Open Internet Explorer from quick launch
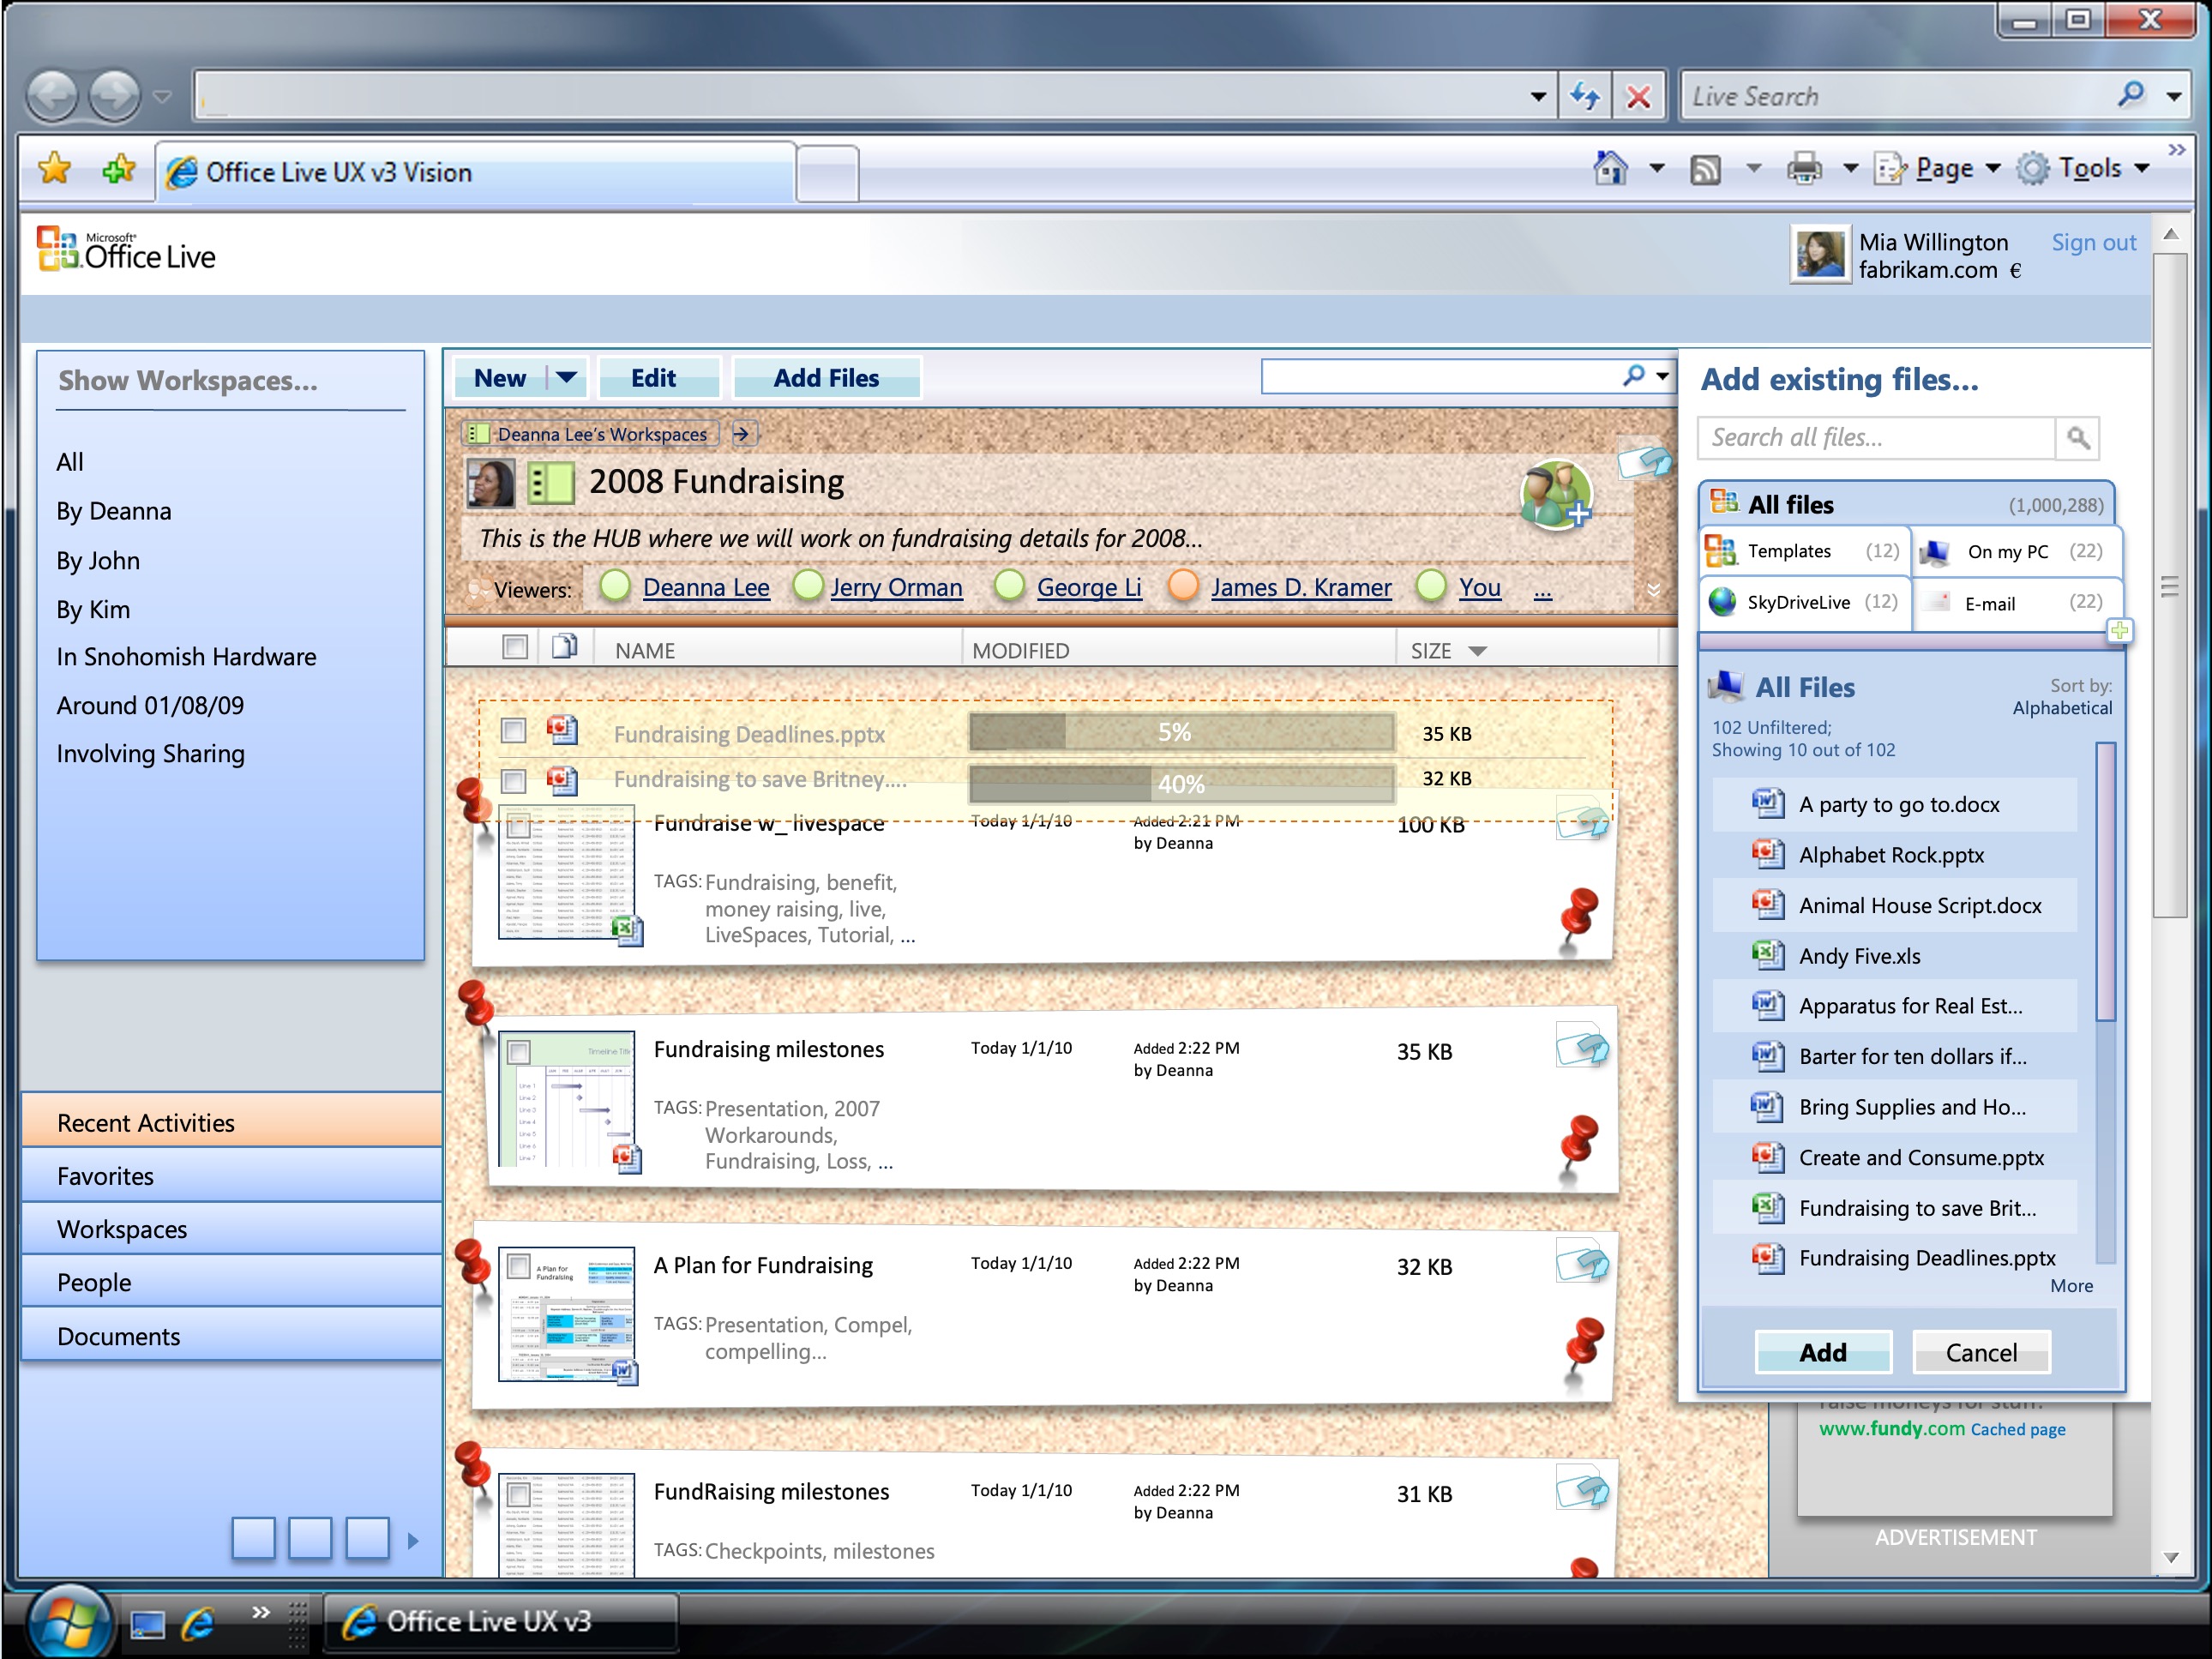This screenshot has width=2212, height=1659. [x=198, y=1622]
